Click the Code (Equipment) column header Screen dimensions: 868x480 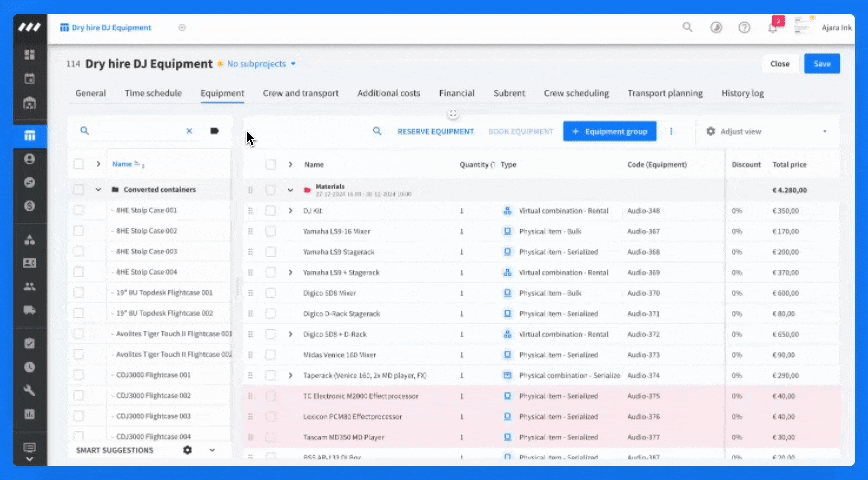click(x=657, y=164)
